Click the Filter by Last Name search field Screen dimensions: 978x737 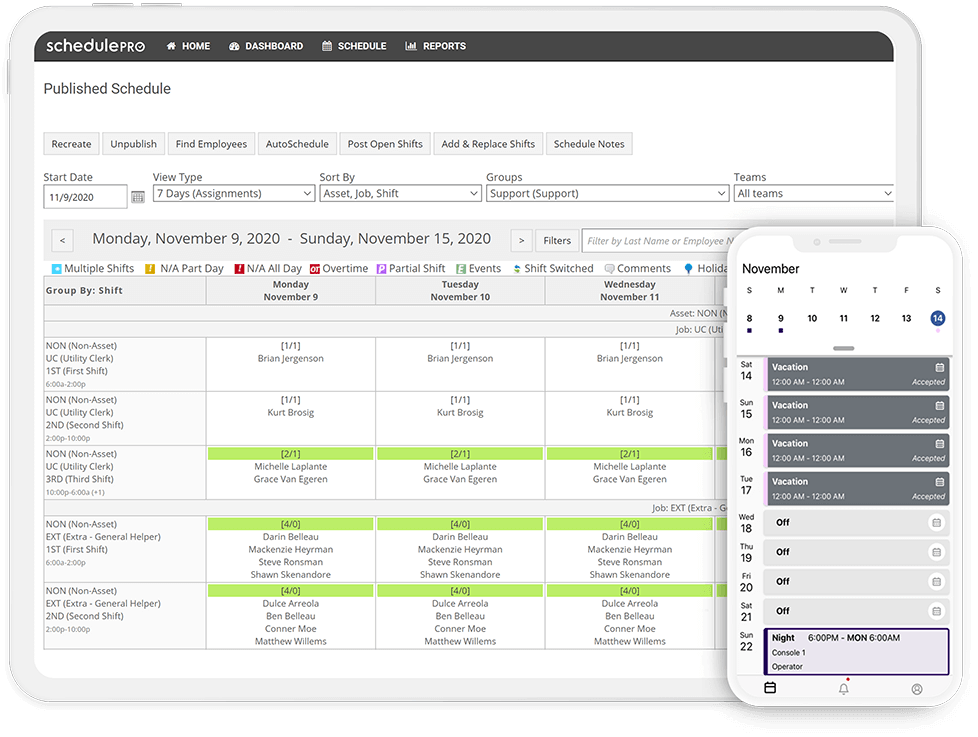coord(656,241)
